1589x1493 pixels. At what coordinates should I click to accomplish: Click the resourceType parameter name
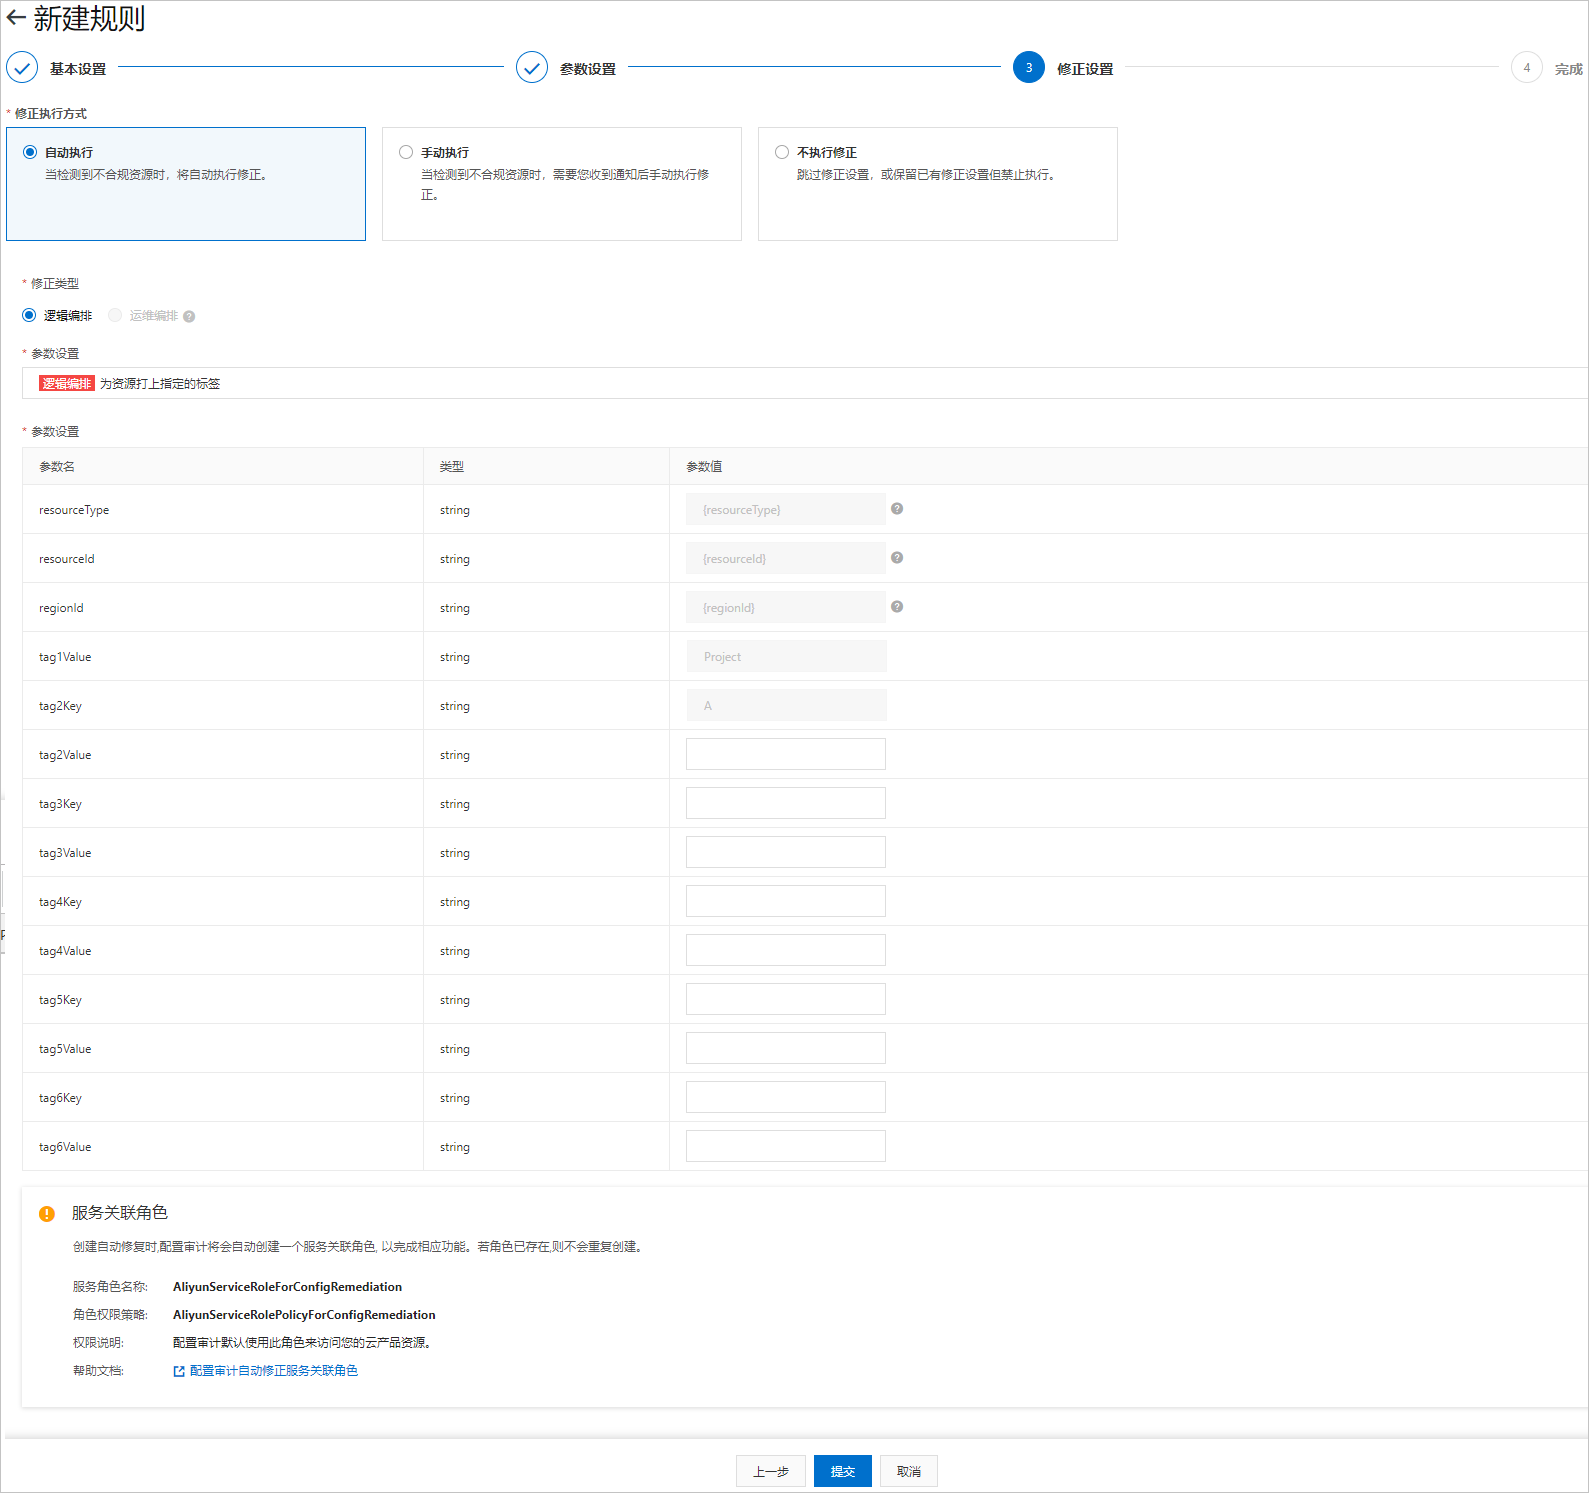click(x=74, y=510)
